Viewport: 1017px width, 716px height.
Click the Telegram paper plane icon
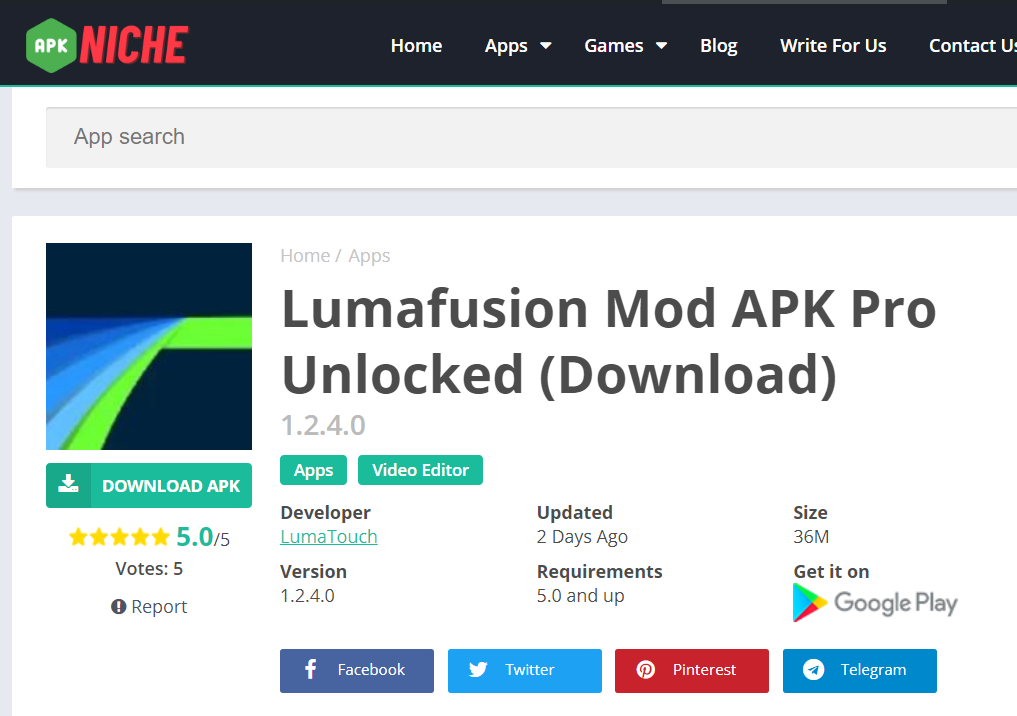[813, 669]
